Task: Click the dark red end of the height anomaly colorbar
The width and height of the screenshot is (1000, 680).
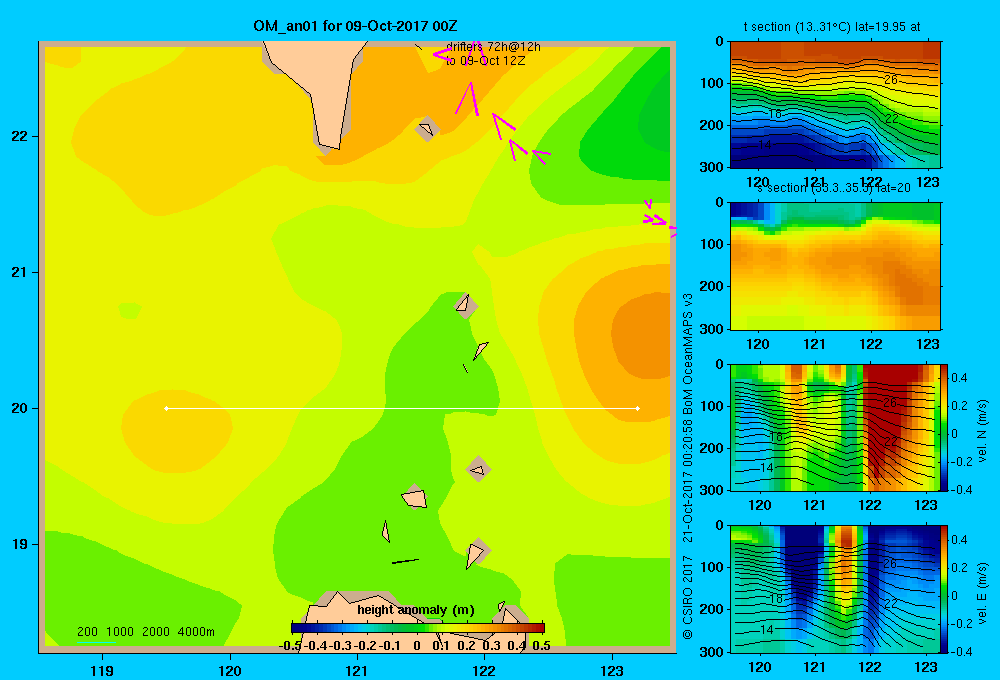Action: [x=538, y=628]
